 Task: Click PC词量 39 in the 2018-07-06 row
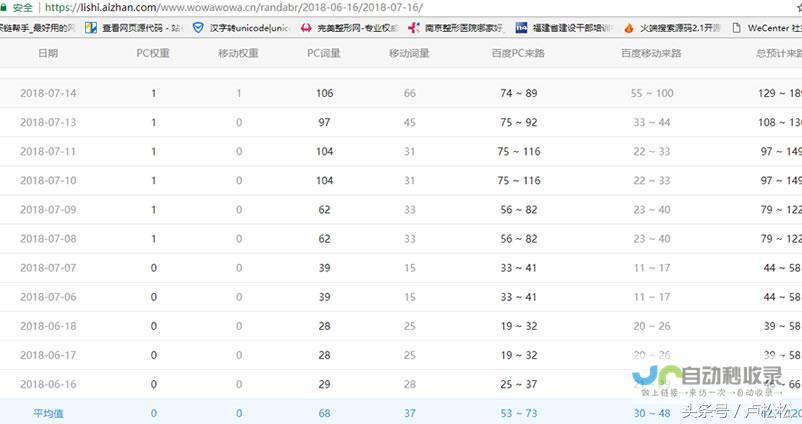tap(324, 297)
